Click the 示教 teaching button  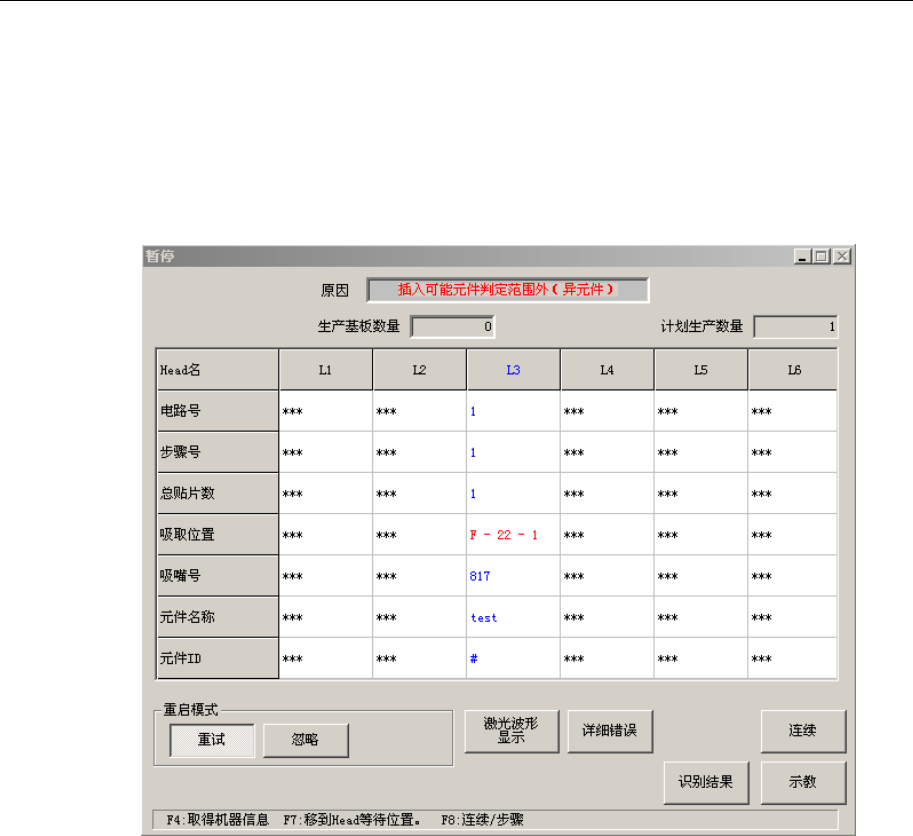click(x=803, y=782)
